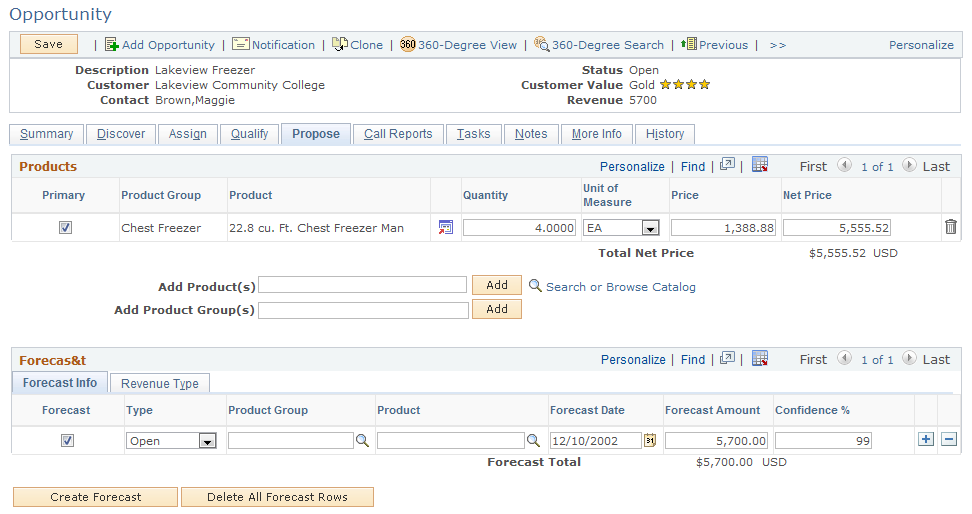Click Add button next to Add Product Group(s)

(497, 309)
